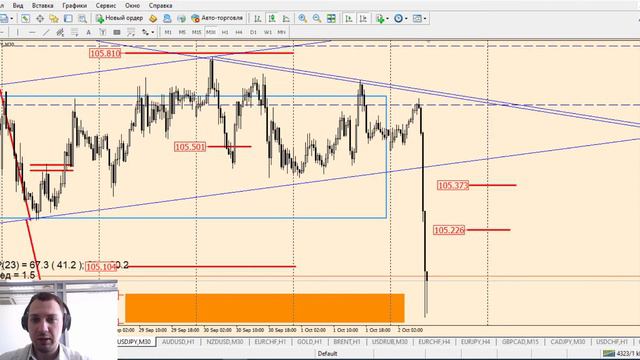Select the Fibonacci retracement tool
640x360 pixels.
pyautogui.click(x=74, y=32)
